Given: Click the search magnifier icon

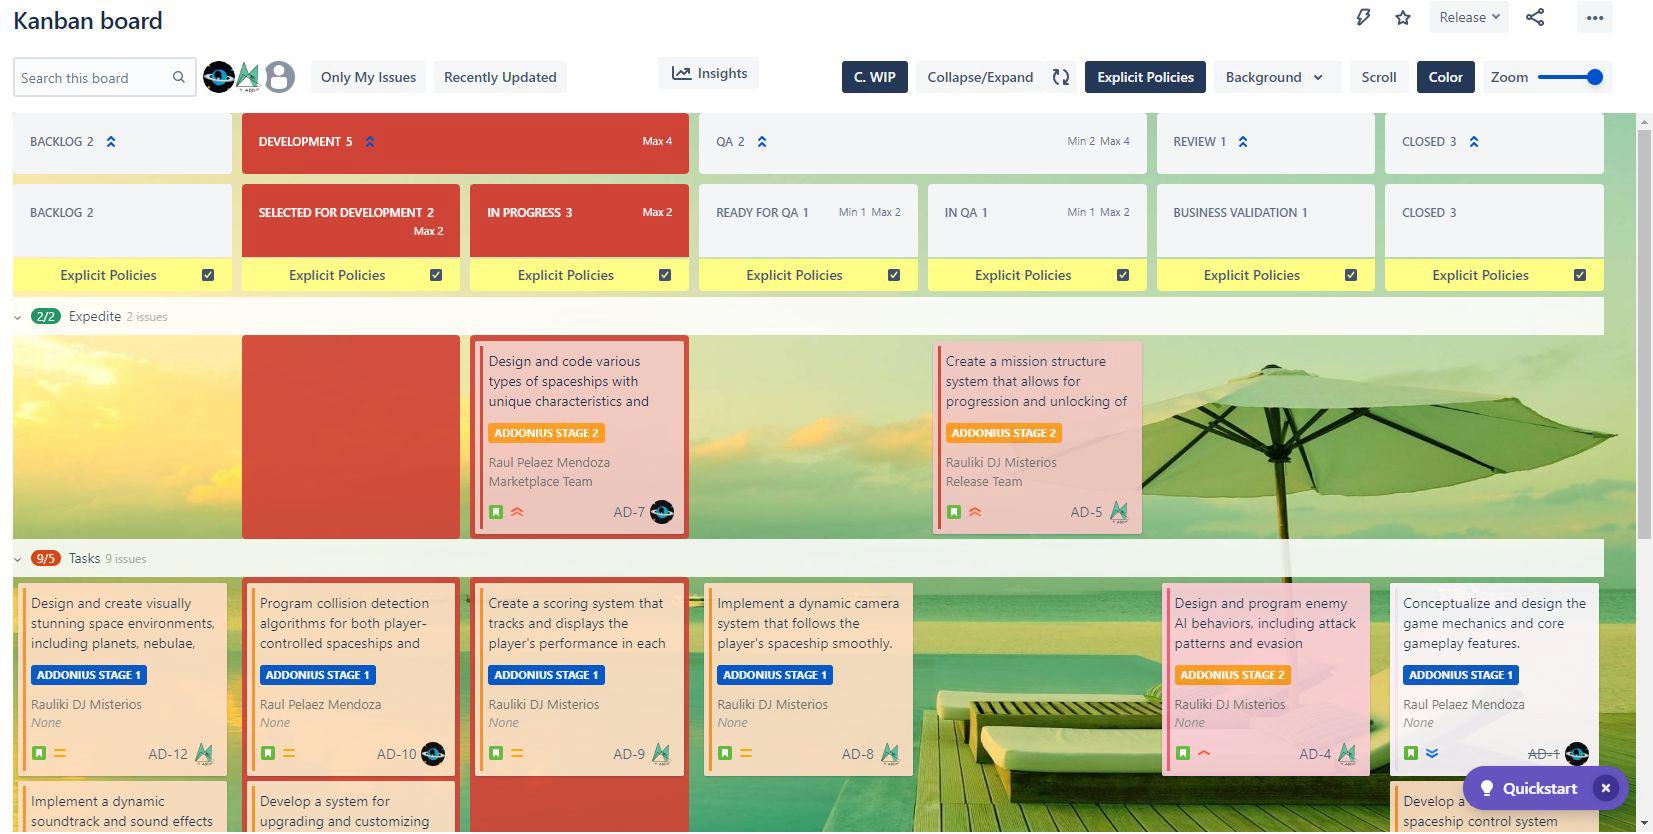Looking at the screenshot, I should pyautogui.click(x=179, y=77).
